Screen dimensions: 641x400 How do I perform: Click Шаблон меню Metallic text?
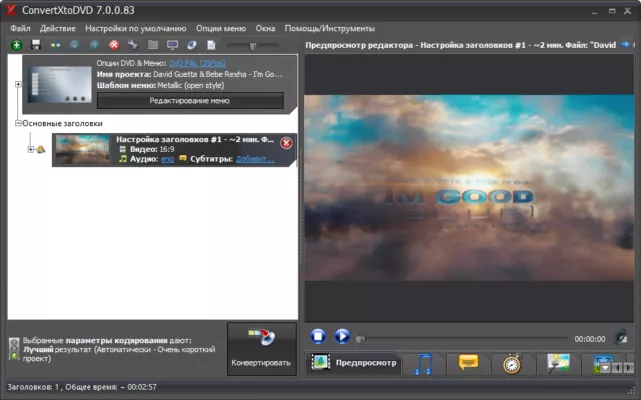pos(160,85)
